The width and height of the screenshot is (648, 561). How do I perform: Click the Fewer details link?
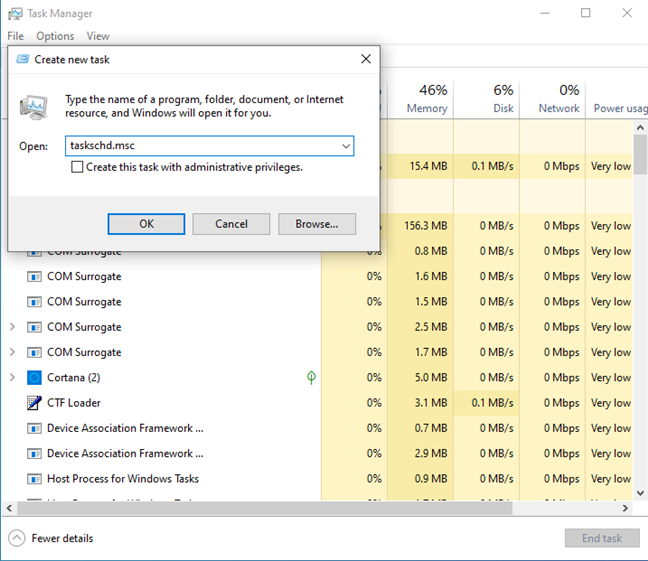[x=62, y=538]
